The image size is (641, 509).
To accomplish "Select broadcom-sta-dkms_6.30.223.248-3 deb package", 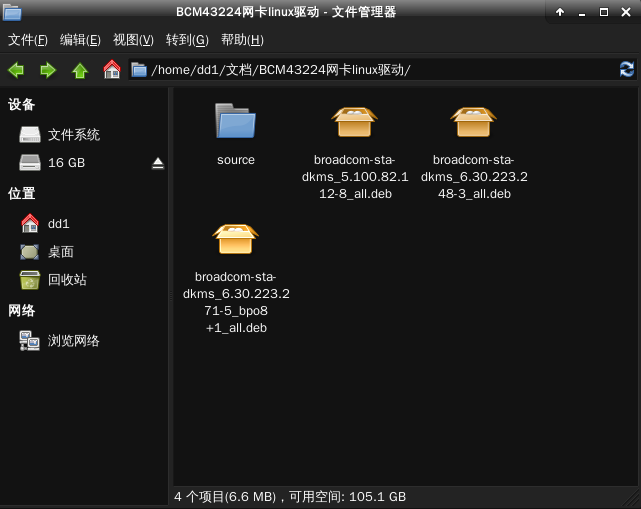I will coord(474,124).
